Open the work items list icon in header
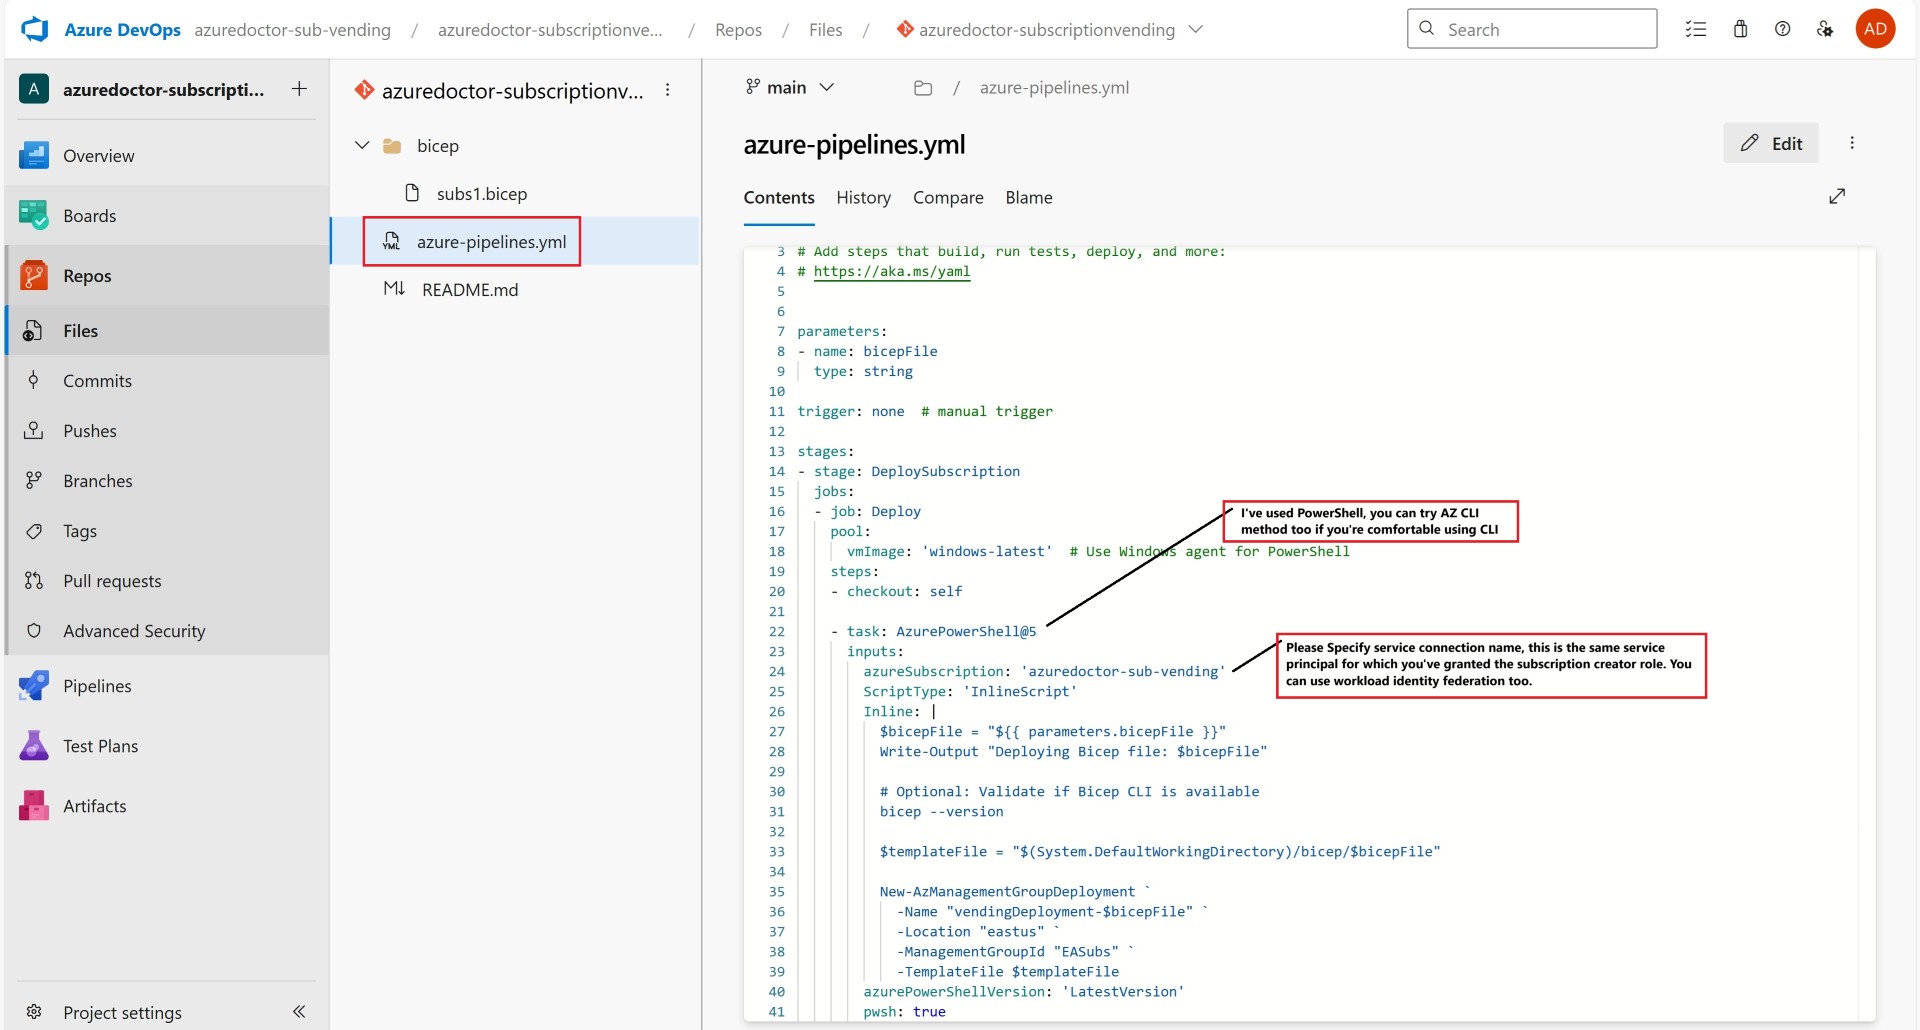 click(x=1696, y=29)
